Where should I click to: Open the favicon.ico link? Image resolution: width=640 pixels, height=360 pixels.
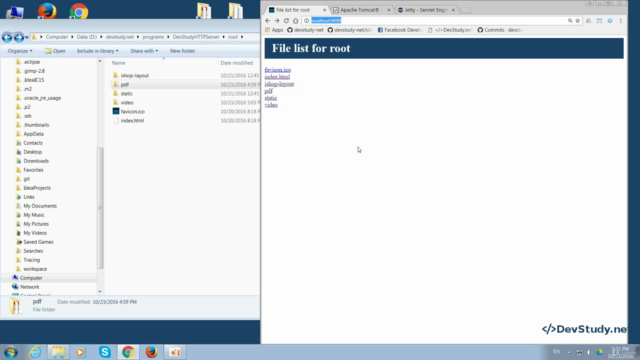278,70
